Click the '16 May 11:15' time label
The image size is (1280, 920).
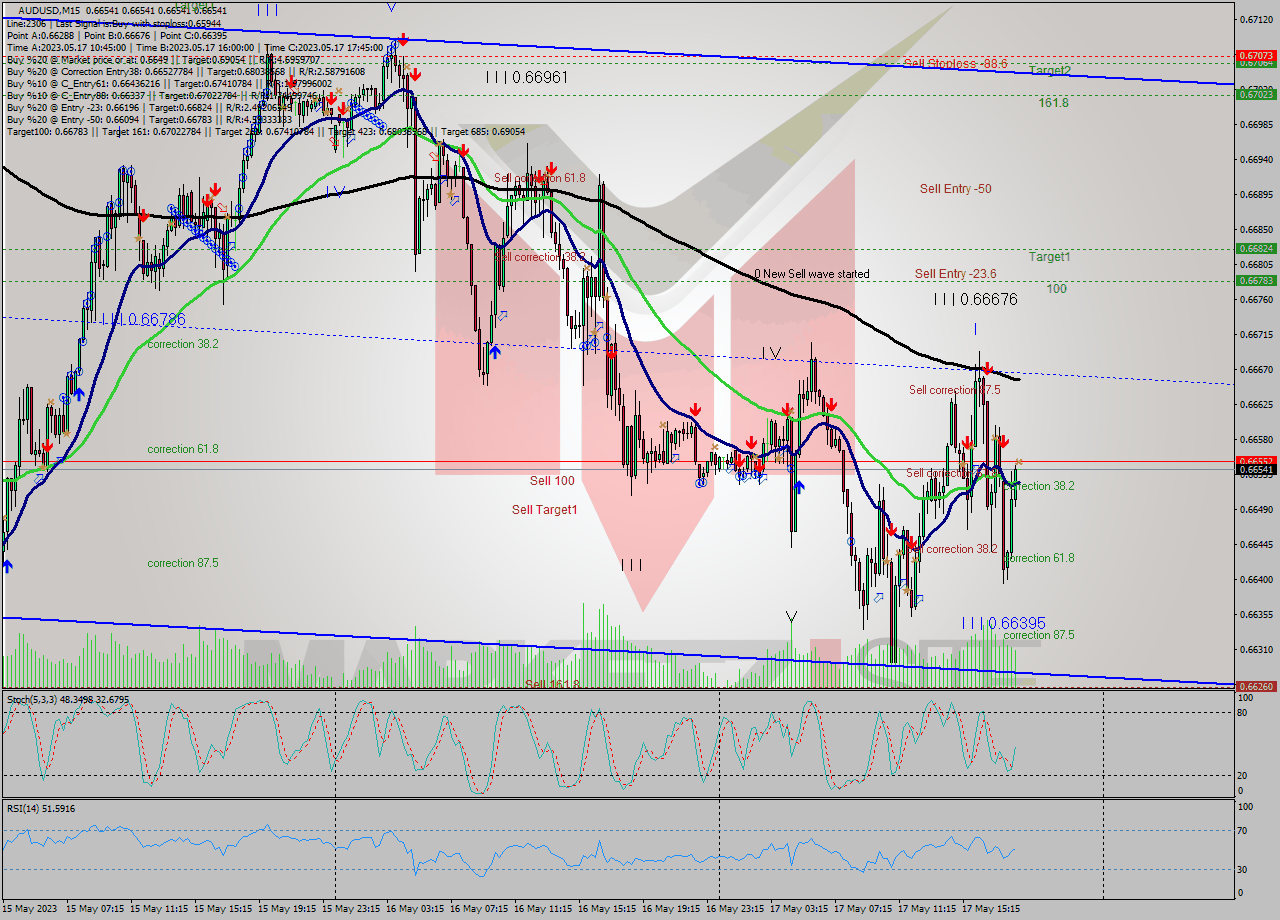coord(544,909)
